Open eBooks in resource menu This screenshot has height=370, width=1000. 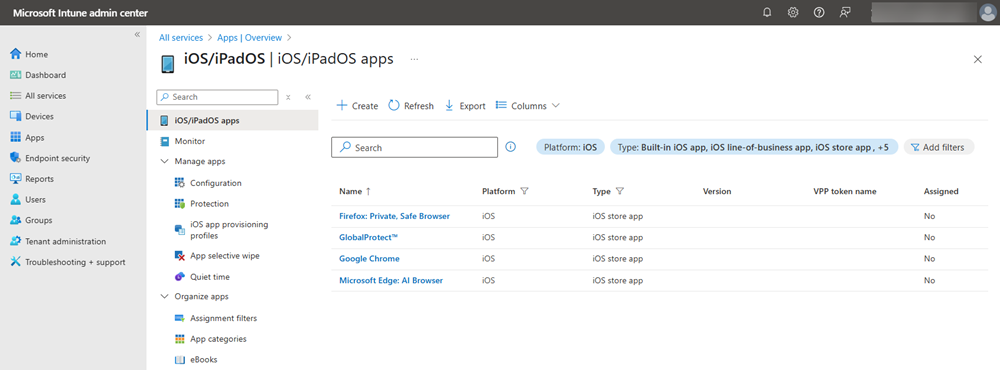coord(203,359)
